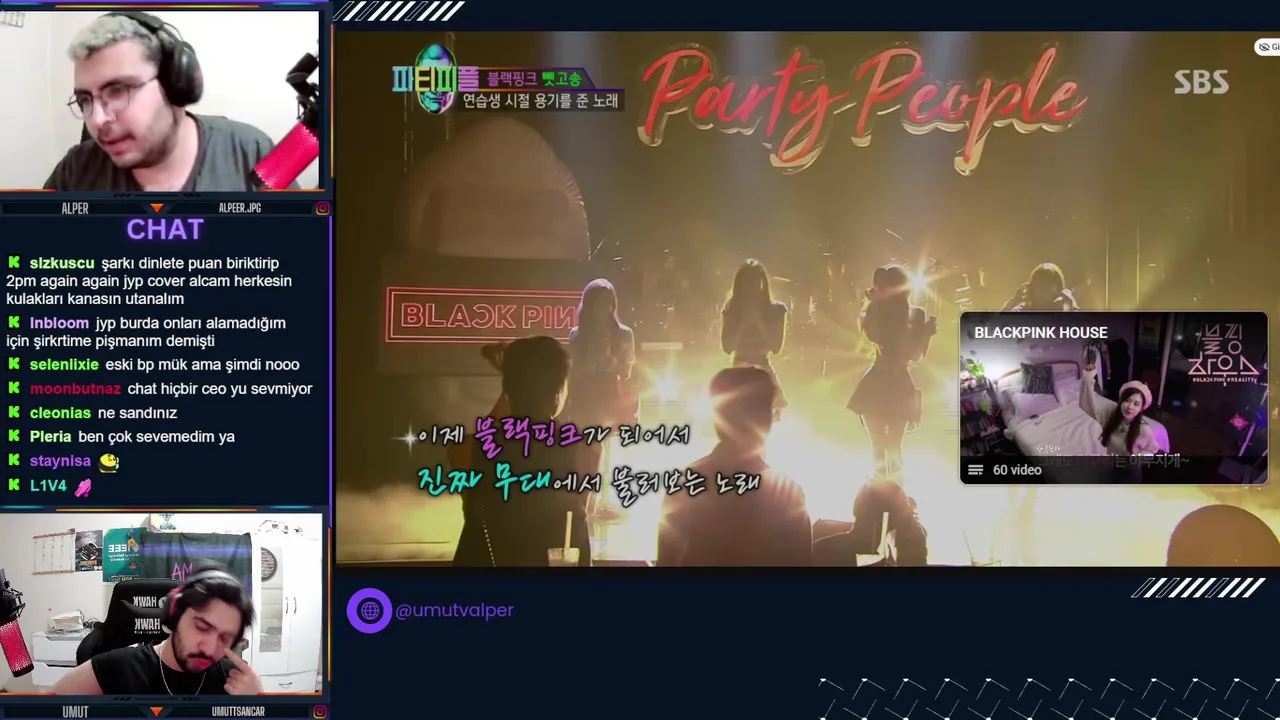1280x720 pixels.
Task: Click the green K badge before L1V4
Action: tap(14, 485)
